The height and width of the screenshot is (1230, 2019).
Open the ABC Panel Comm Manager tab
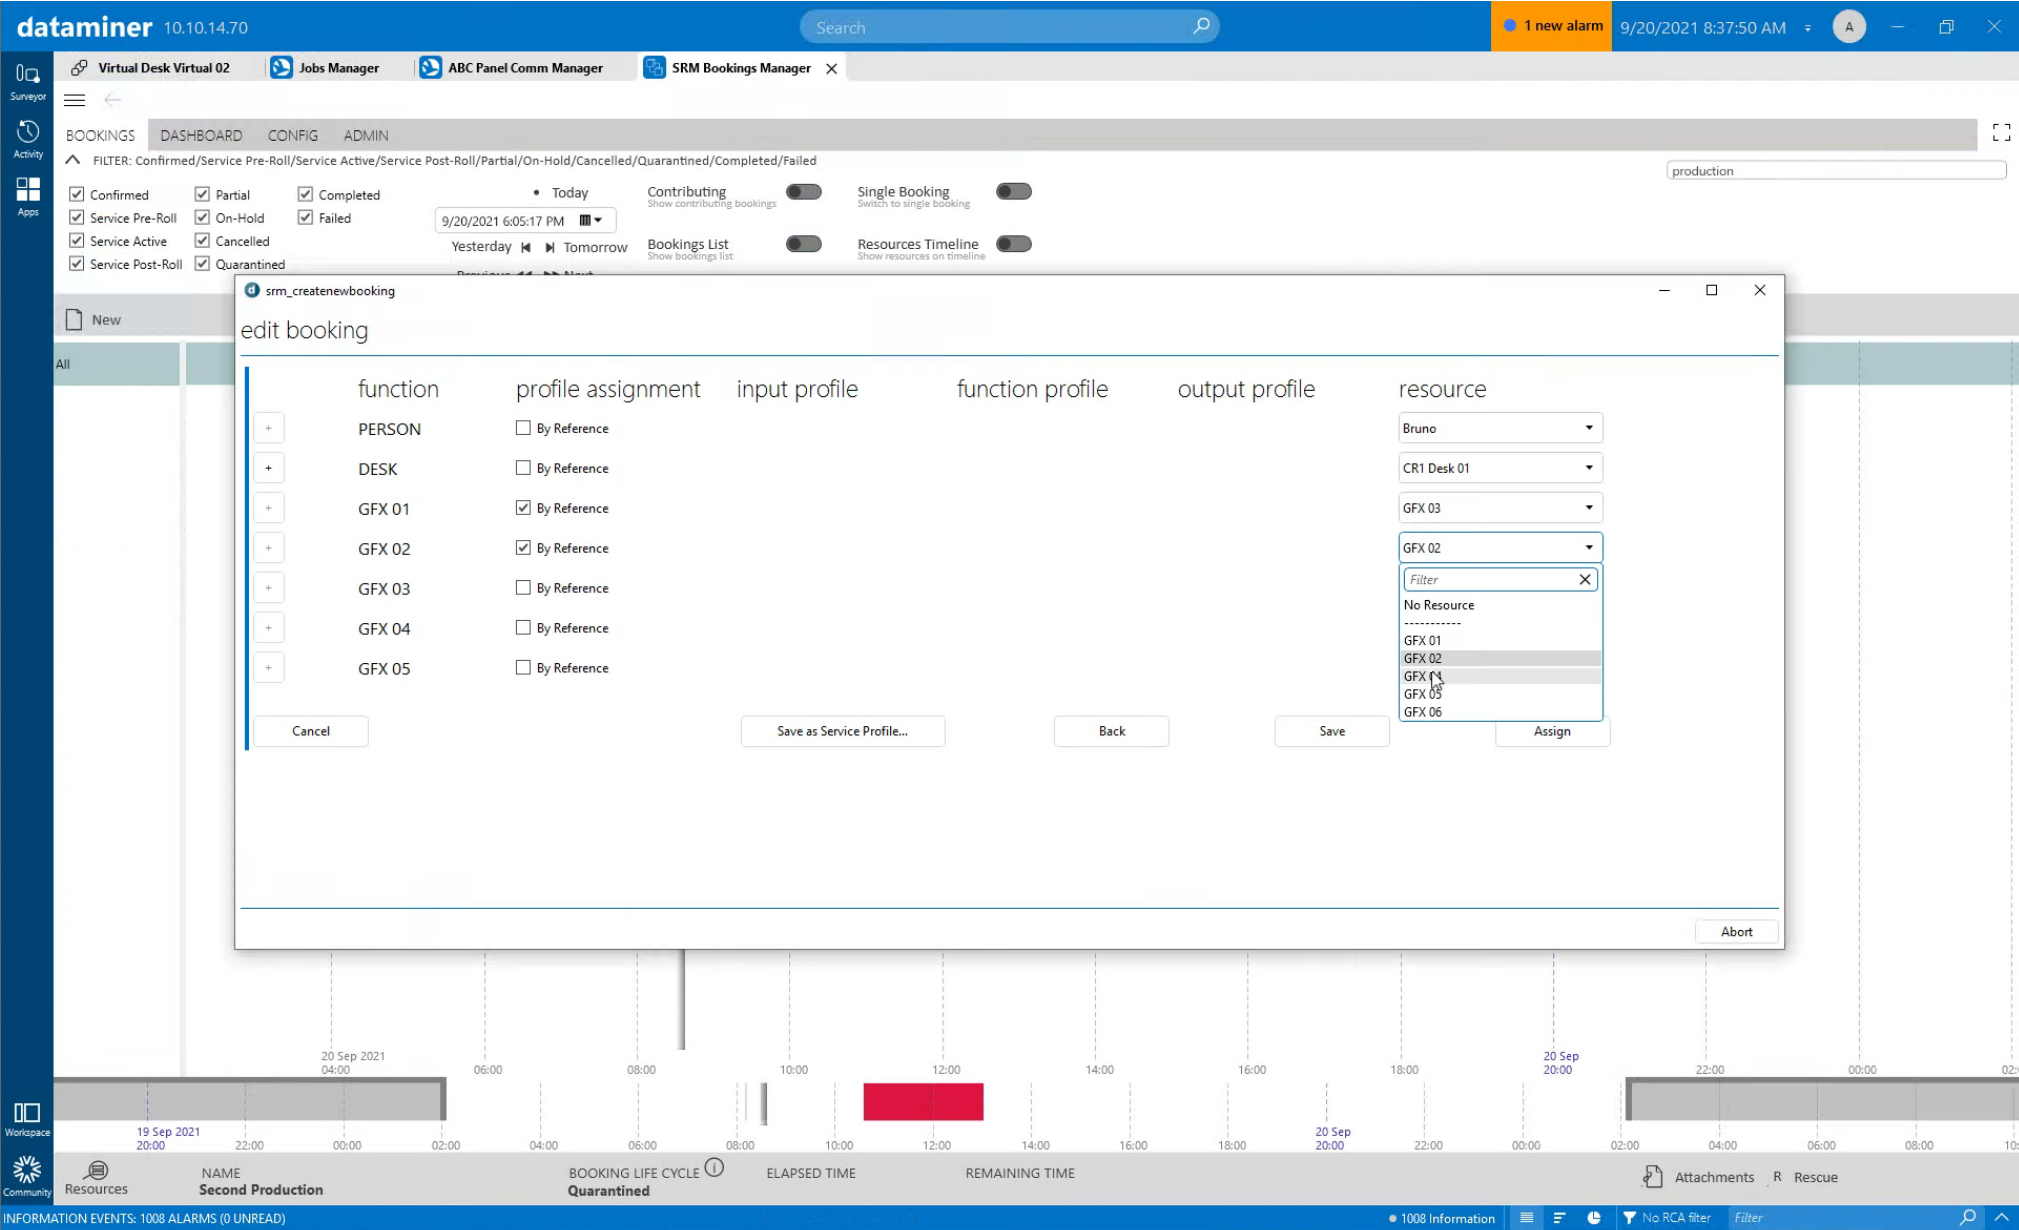pyautogui.click(x=512, y=68)
